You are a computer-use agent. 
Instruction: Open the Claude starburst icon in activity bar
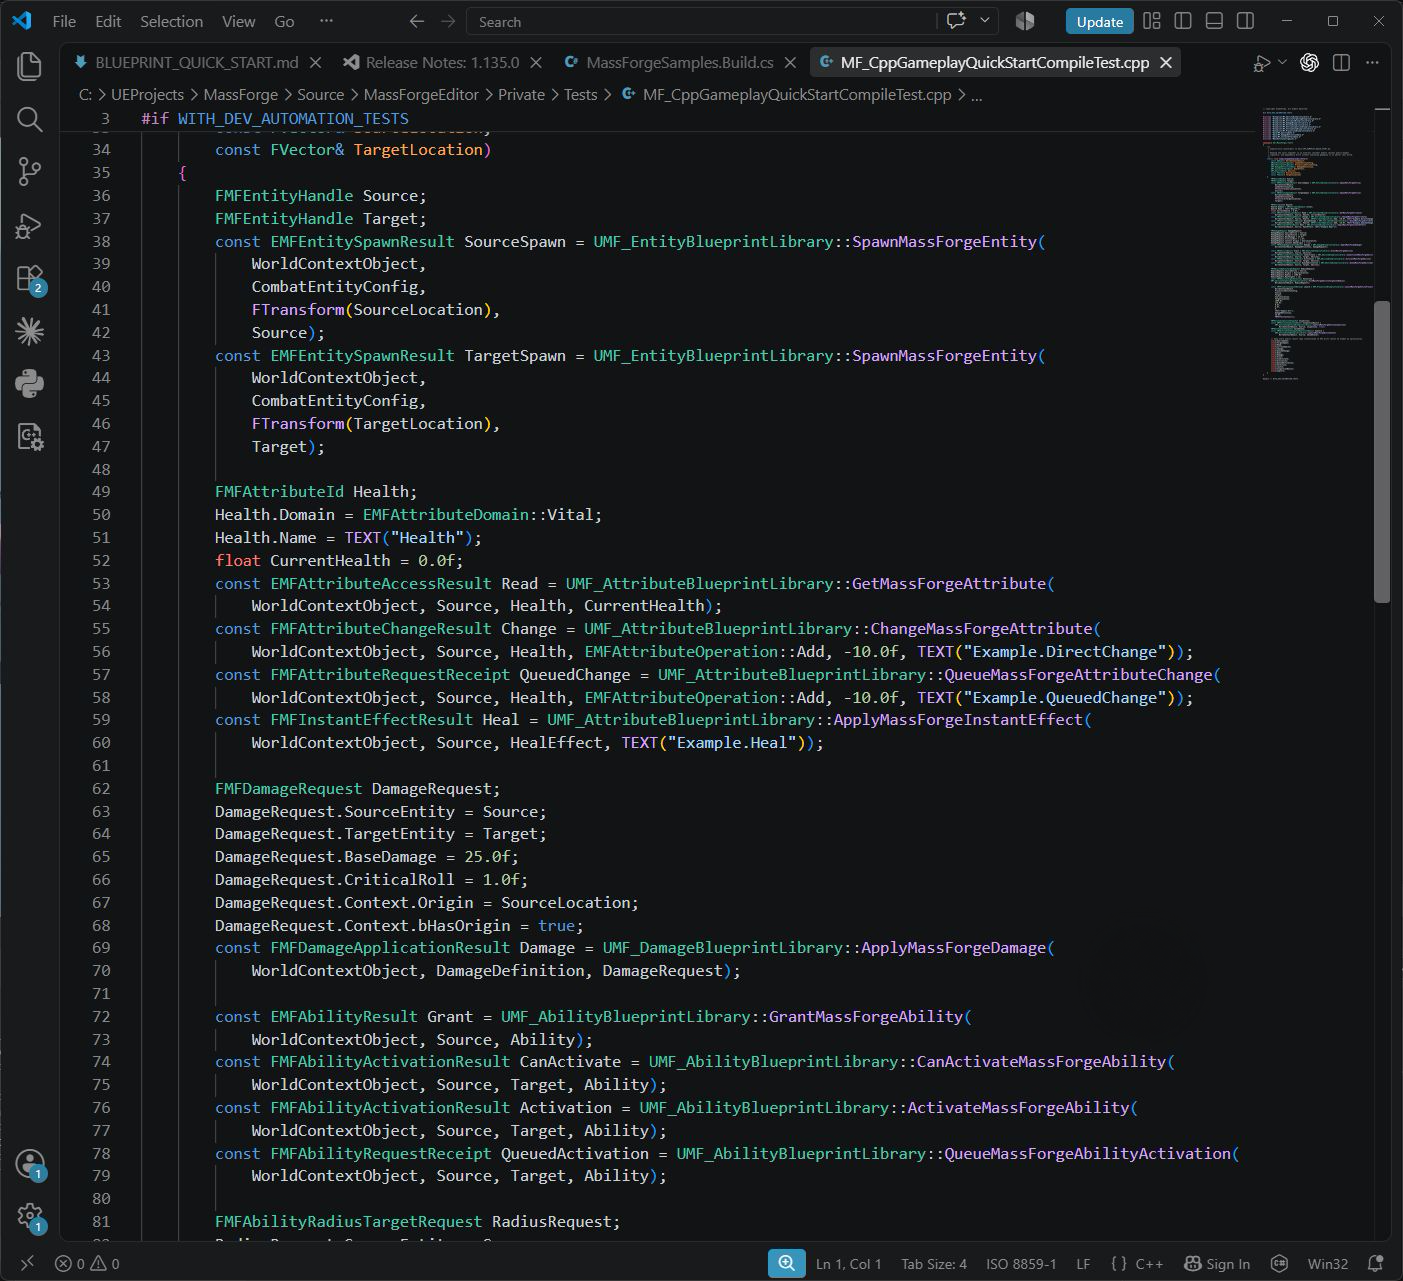(x=30, y=331)
